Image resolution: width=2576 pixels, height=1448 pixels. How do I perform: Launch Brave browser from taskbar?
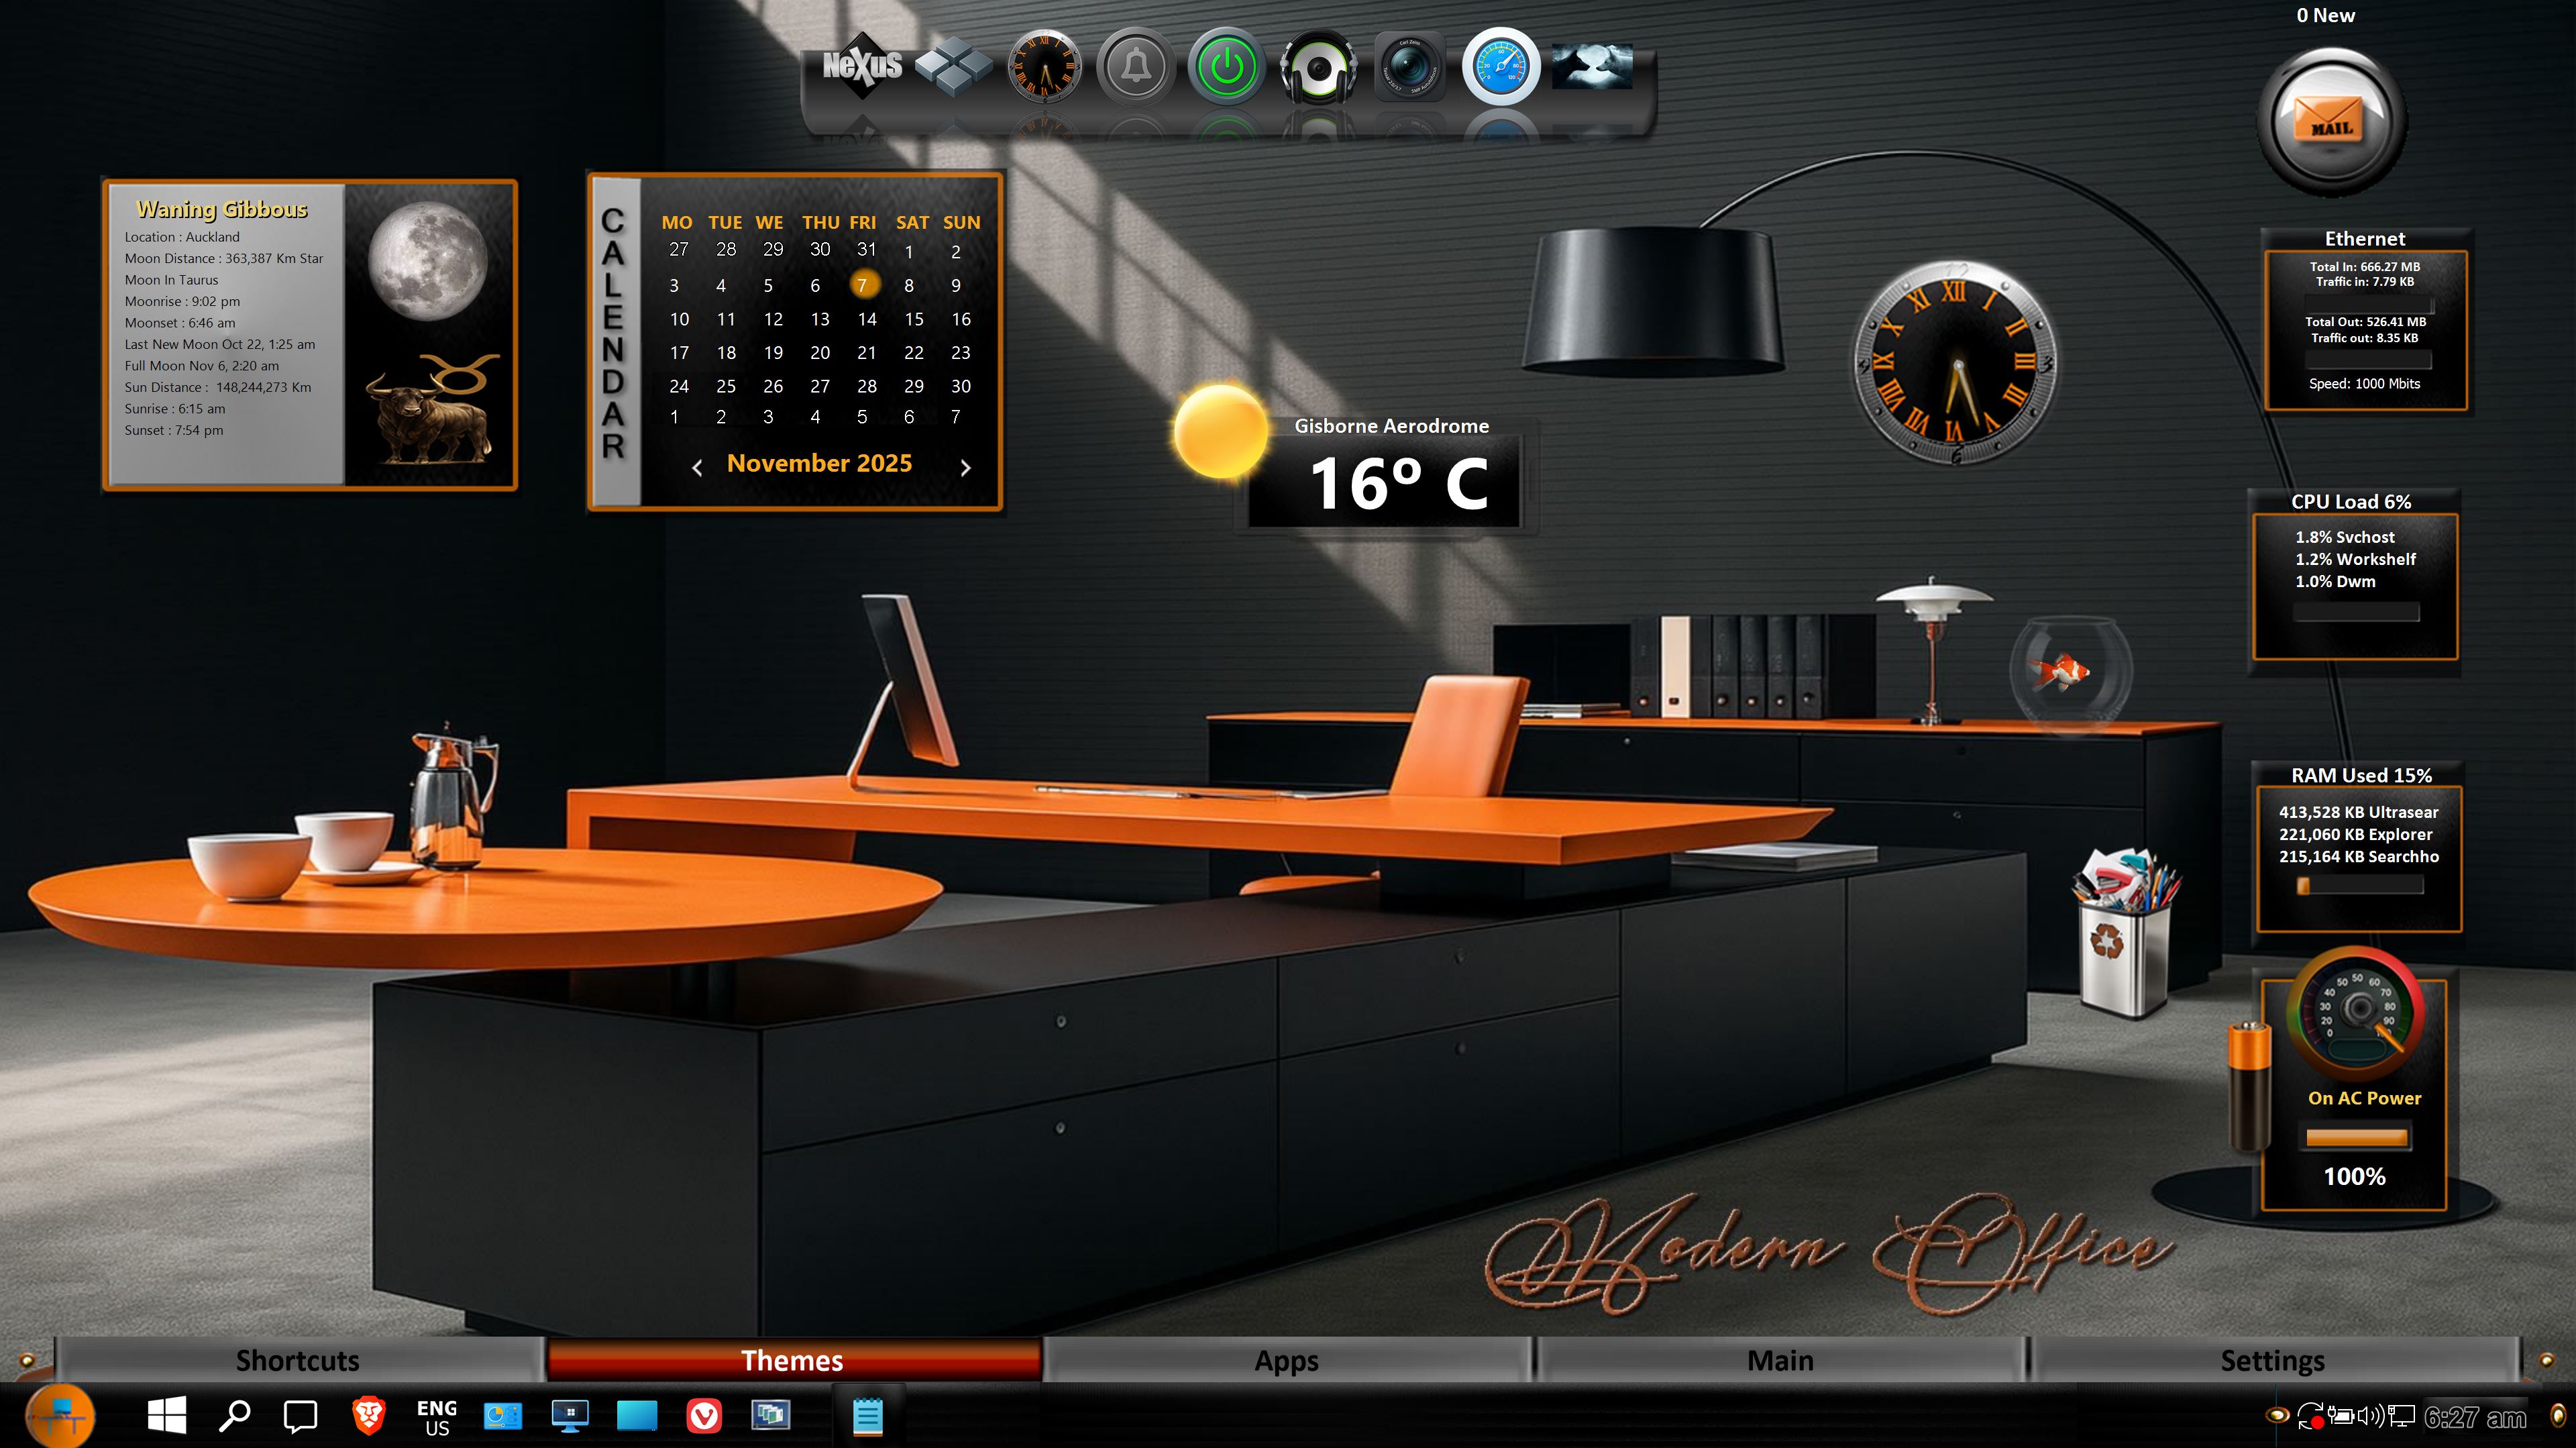[x=369, y=1416]
